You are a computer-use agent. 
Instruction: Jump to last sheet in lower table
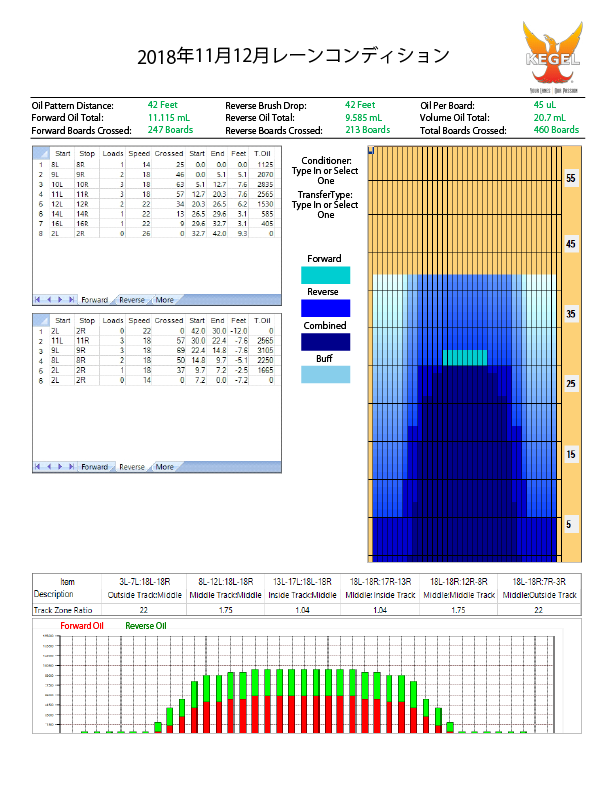[72, 467]
